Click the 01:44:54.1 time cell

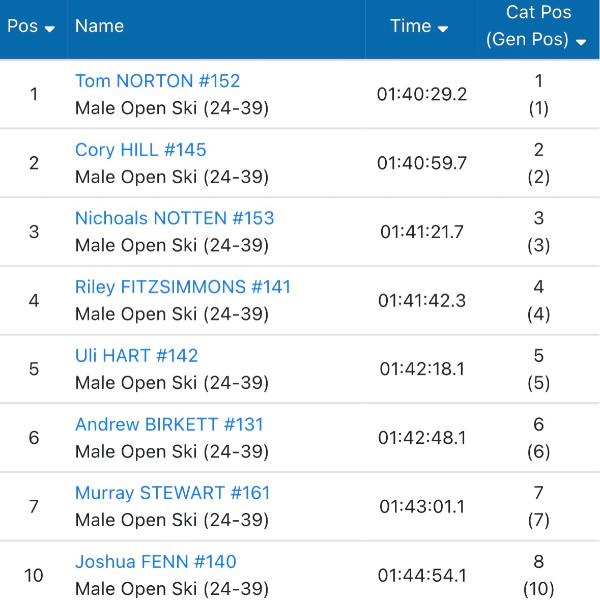pyautogui.click(x=422, y=575)
